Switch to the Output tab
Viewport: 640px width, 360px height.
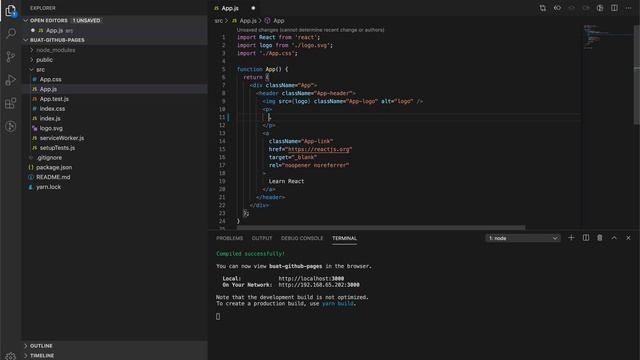[262, 238]
